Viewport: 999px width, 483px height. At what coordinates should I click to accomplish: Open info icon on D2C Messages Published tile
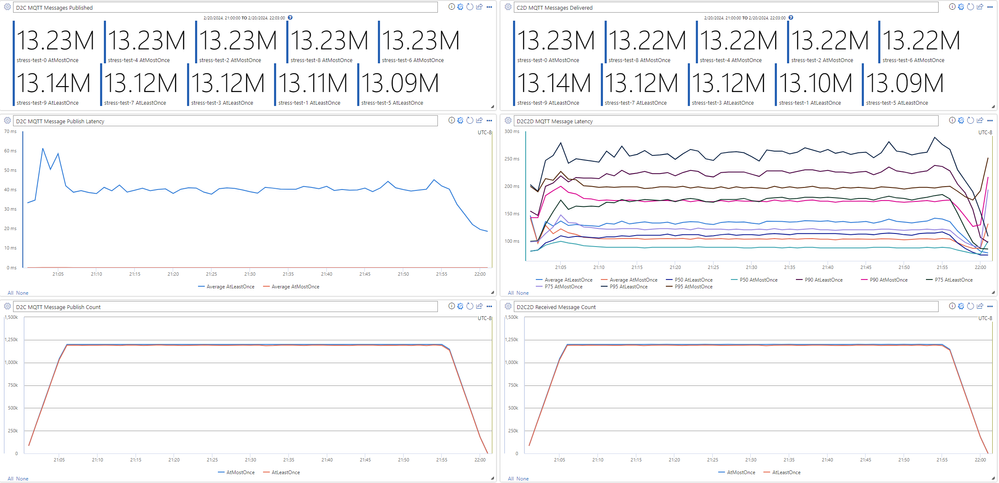(x=452, y=6)
